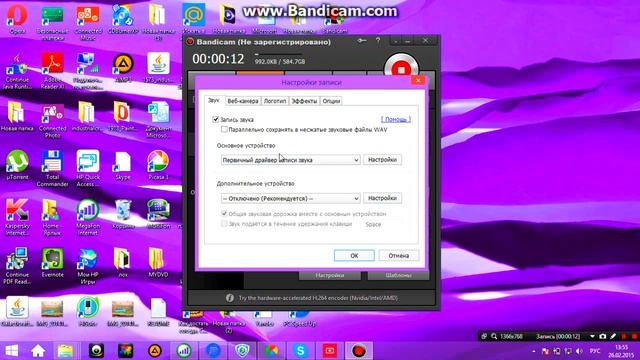
Task: Click the Настройки button in the Bandicam main window
Action: click(x=330, y=276)
